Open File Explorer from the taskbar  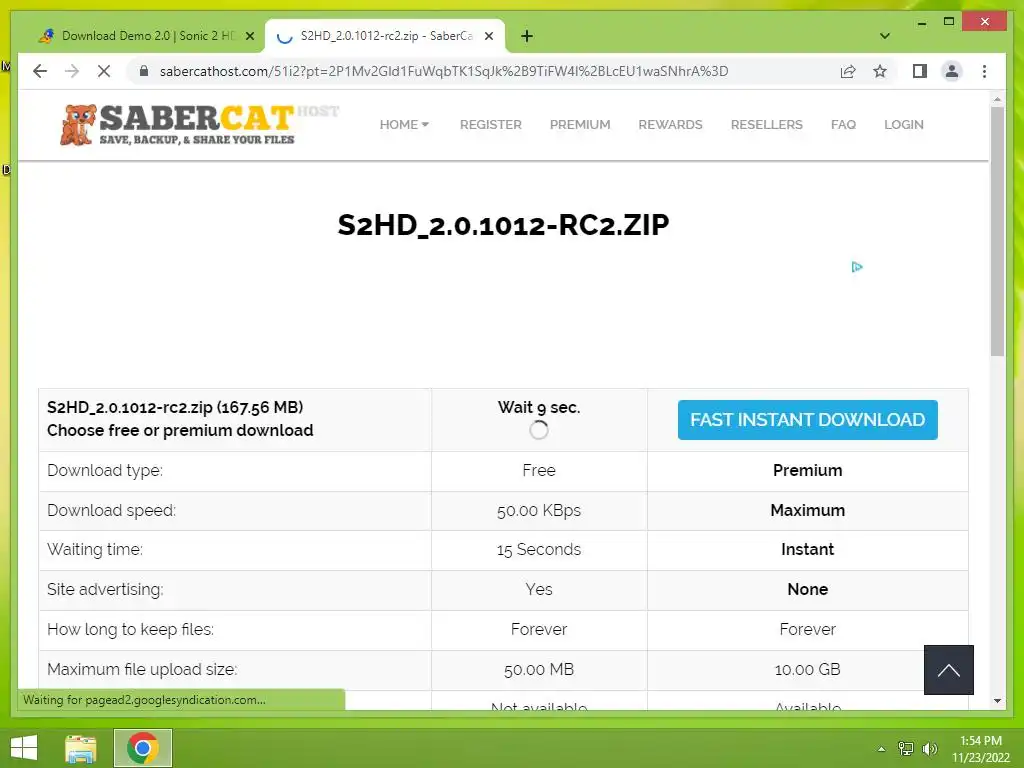pos(81,748)
